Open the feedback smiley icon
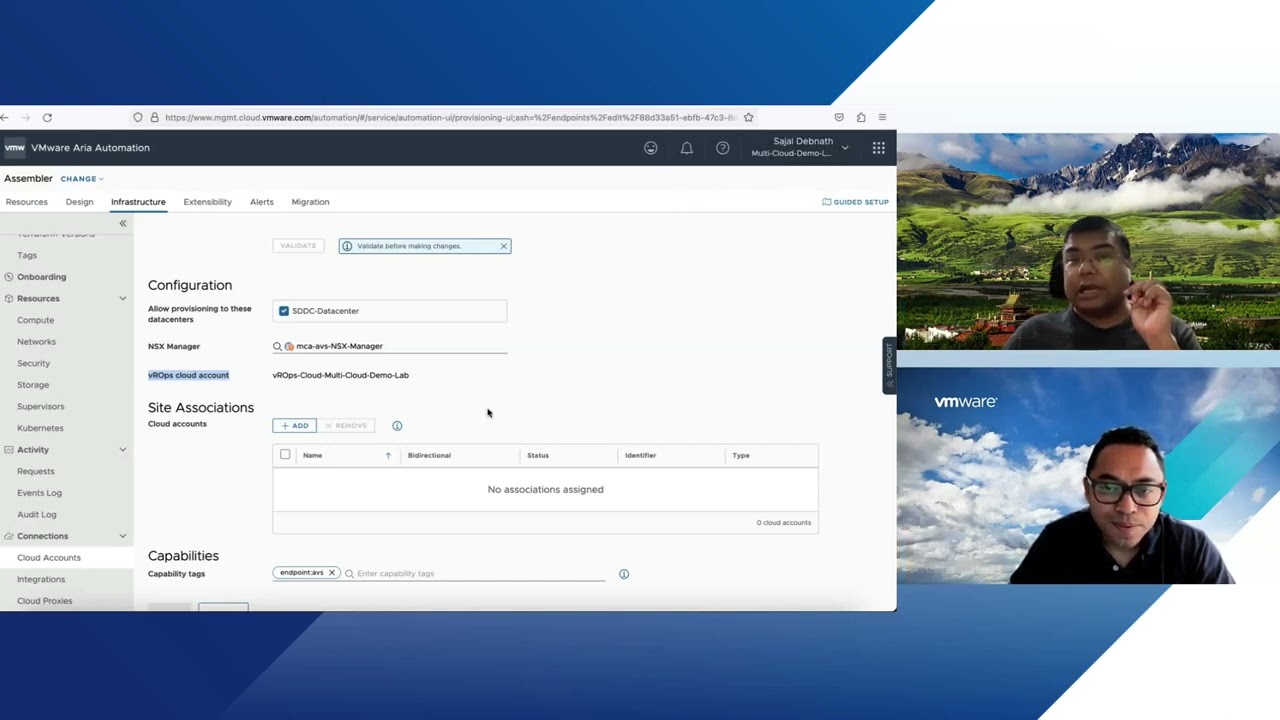This screenshot has width=1280, height=720. click(x=651, y=148)
